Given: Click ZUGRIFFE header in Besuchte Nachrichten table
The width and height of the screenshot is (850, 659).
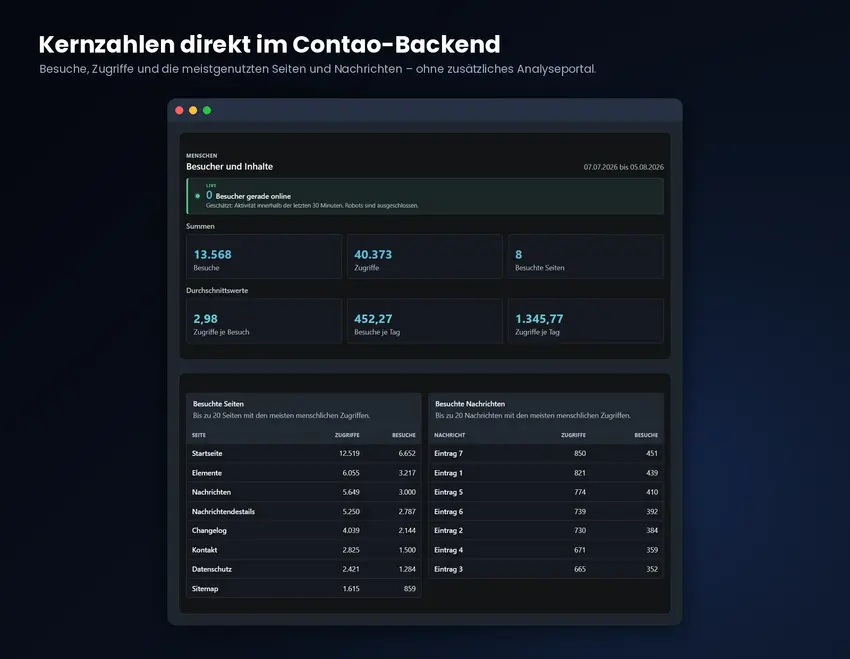Looking at the screenshot, I should tap(574, 435).
